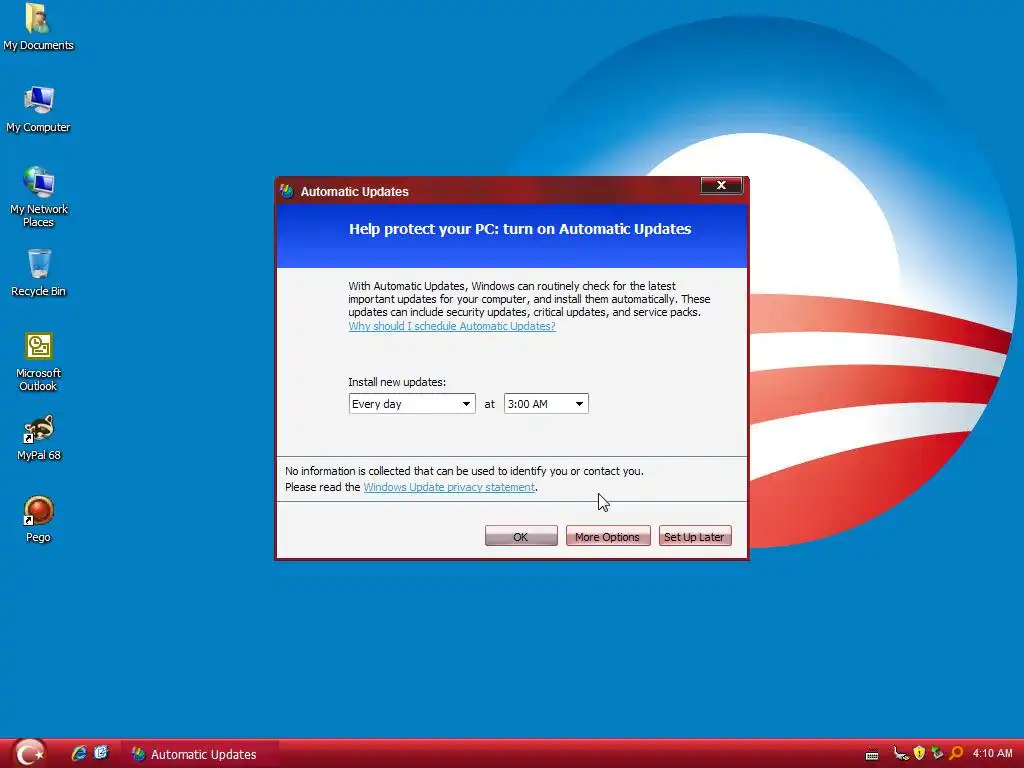The image size is (1024, 768).
Task: Open the Every day frequency dropdown
Action: (x=412, y=404)
